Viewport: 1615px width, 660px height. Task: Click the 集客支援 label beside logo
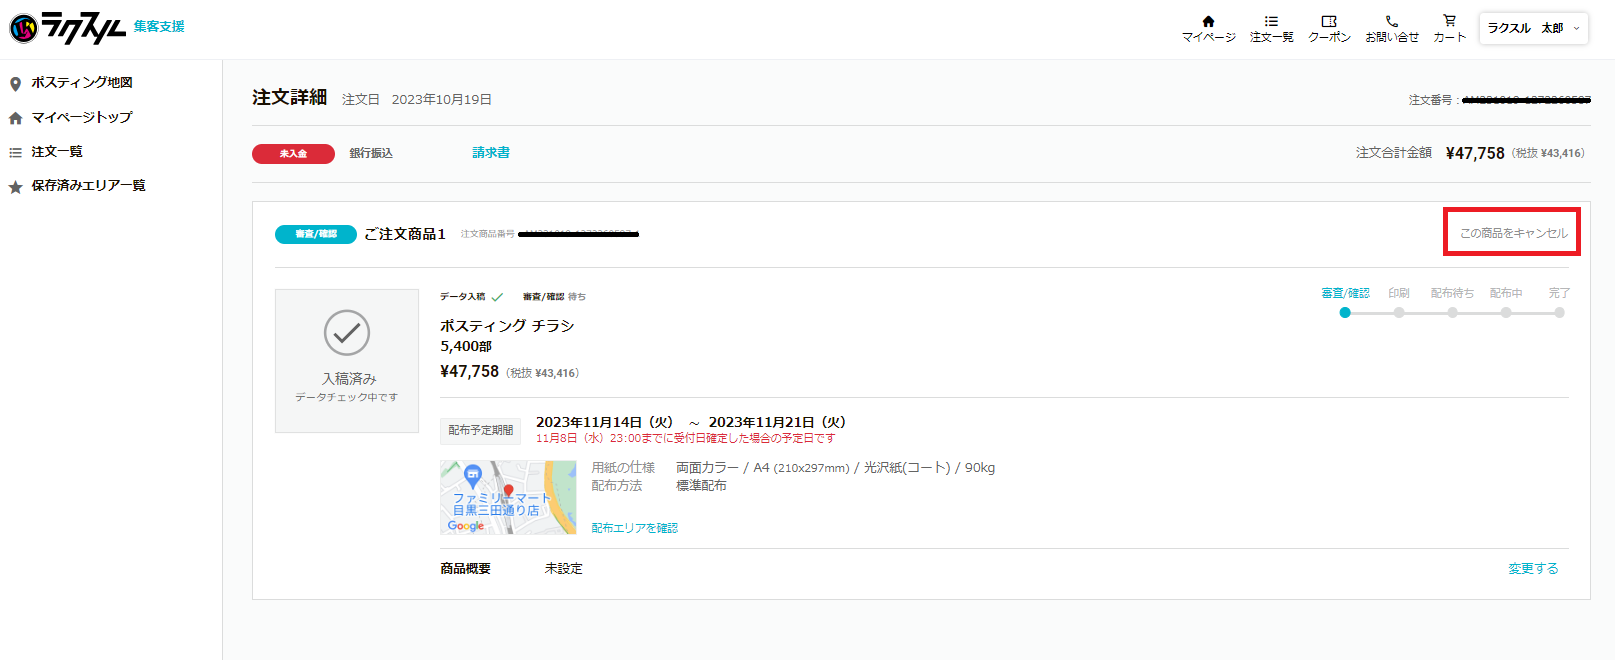159,26
